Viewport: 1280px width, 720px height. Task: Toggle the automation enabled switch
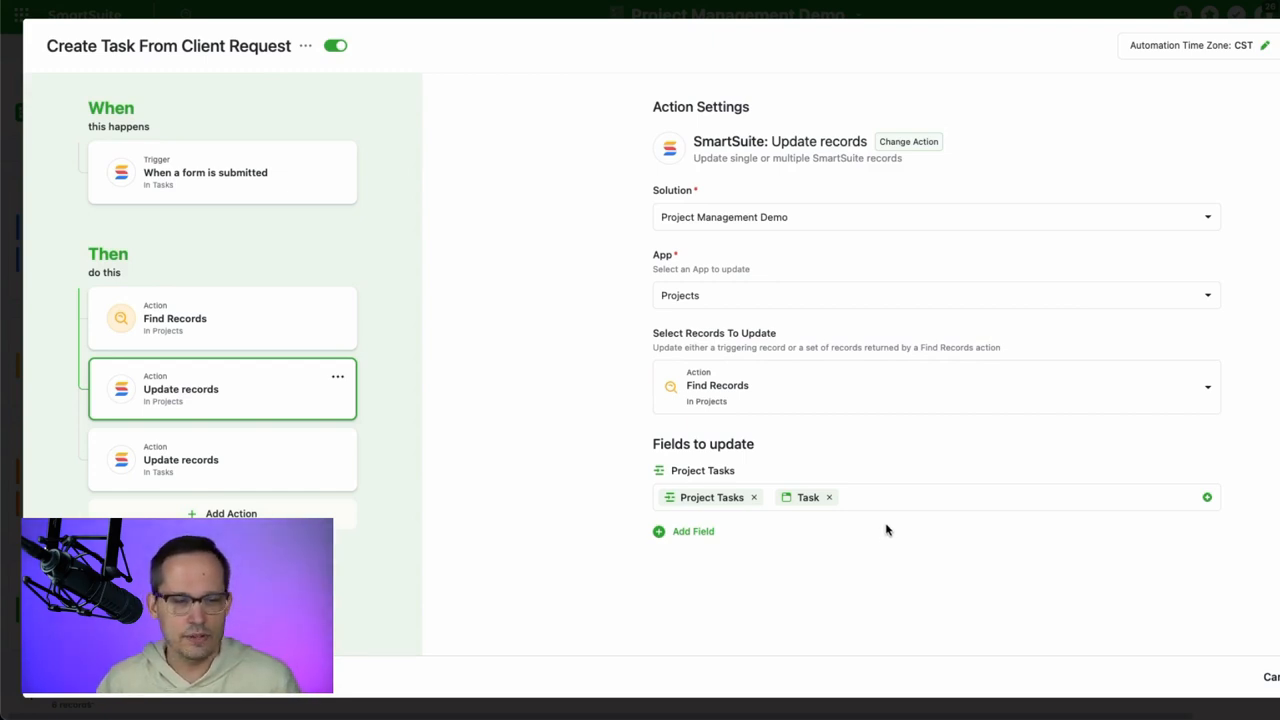click(x=335, y=46)
